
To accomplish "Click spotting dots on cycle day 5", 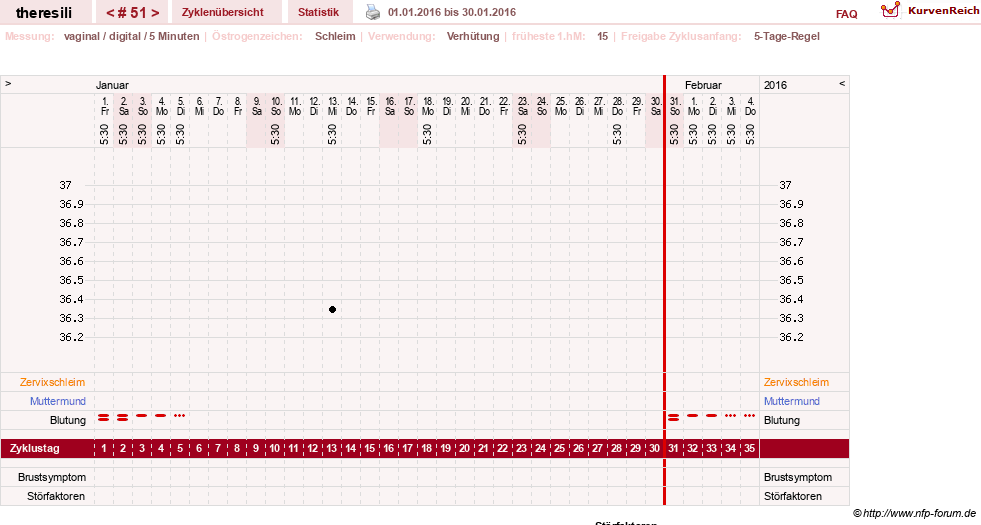I will pyautogui.click(x=180, y=415).
